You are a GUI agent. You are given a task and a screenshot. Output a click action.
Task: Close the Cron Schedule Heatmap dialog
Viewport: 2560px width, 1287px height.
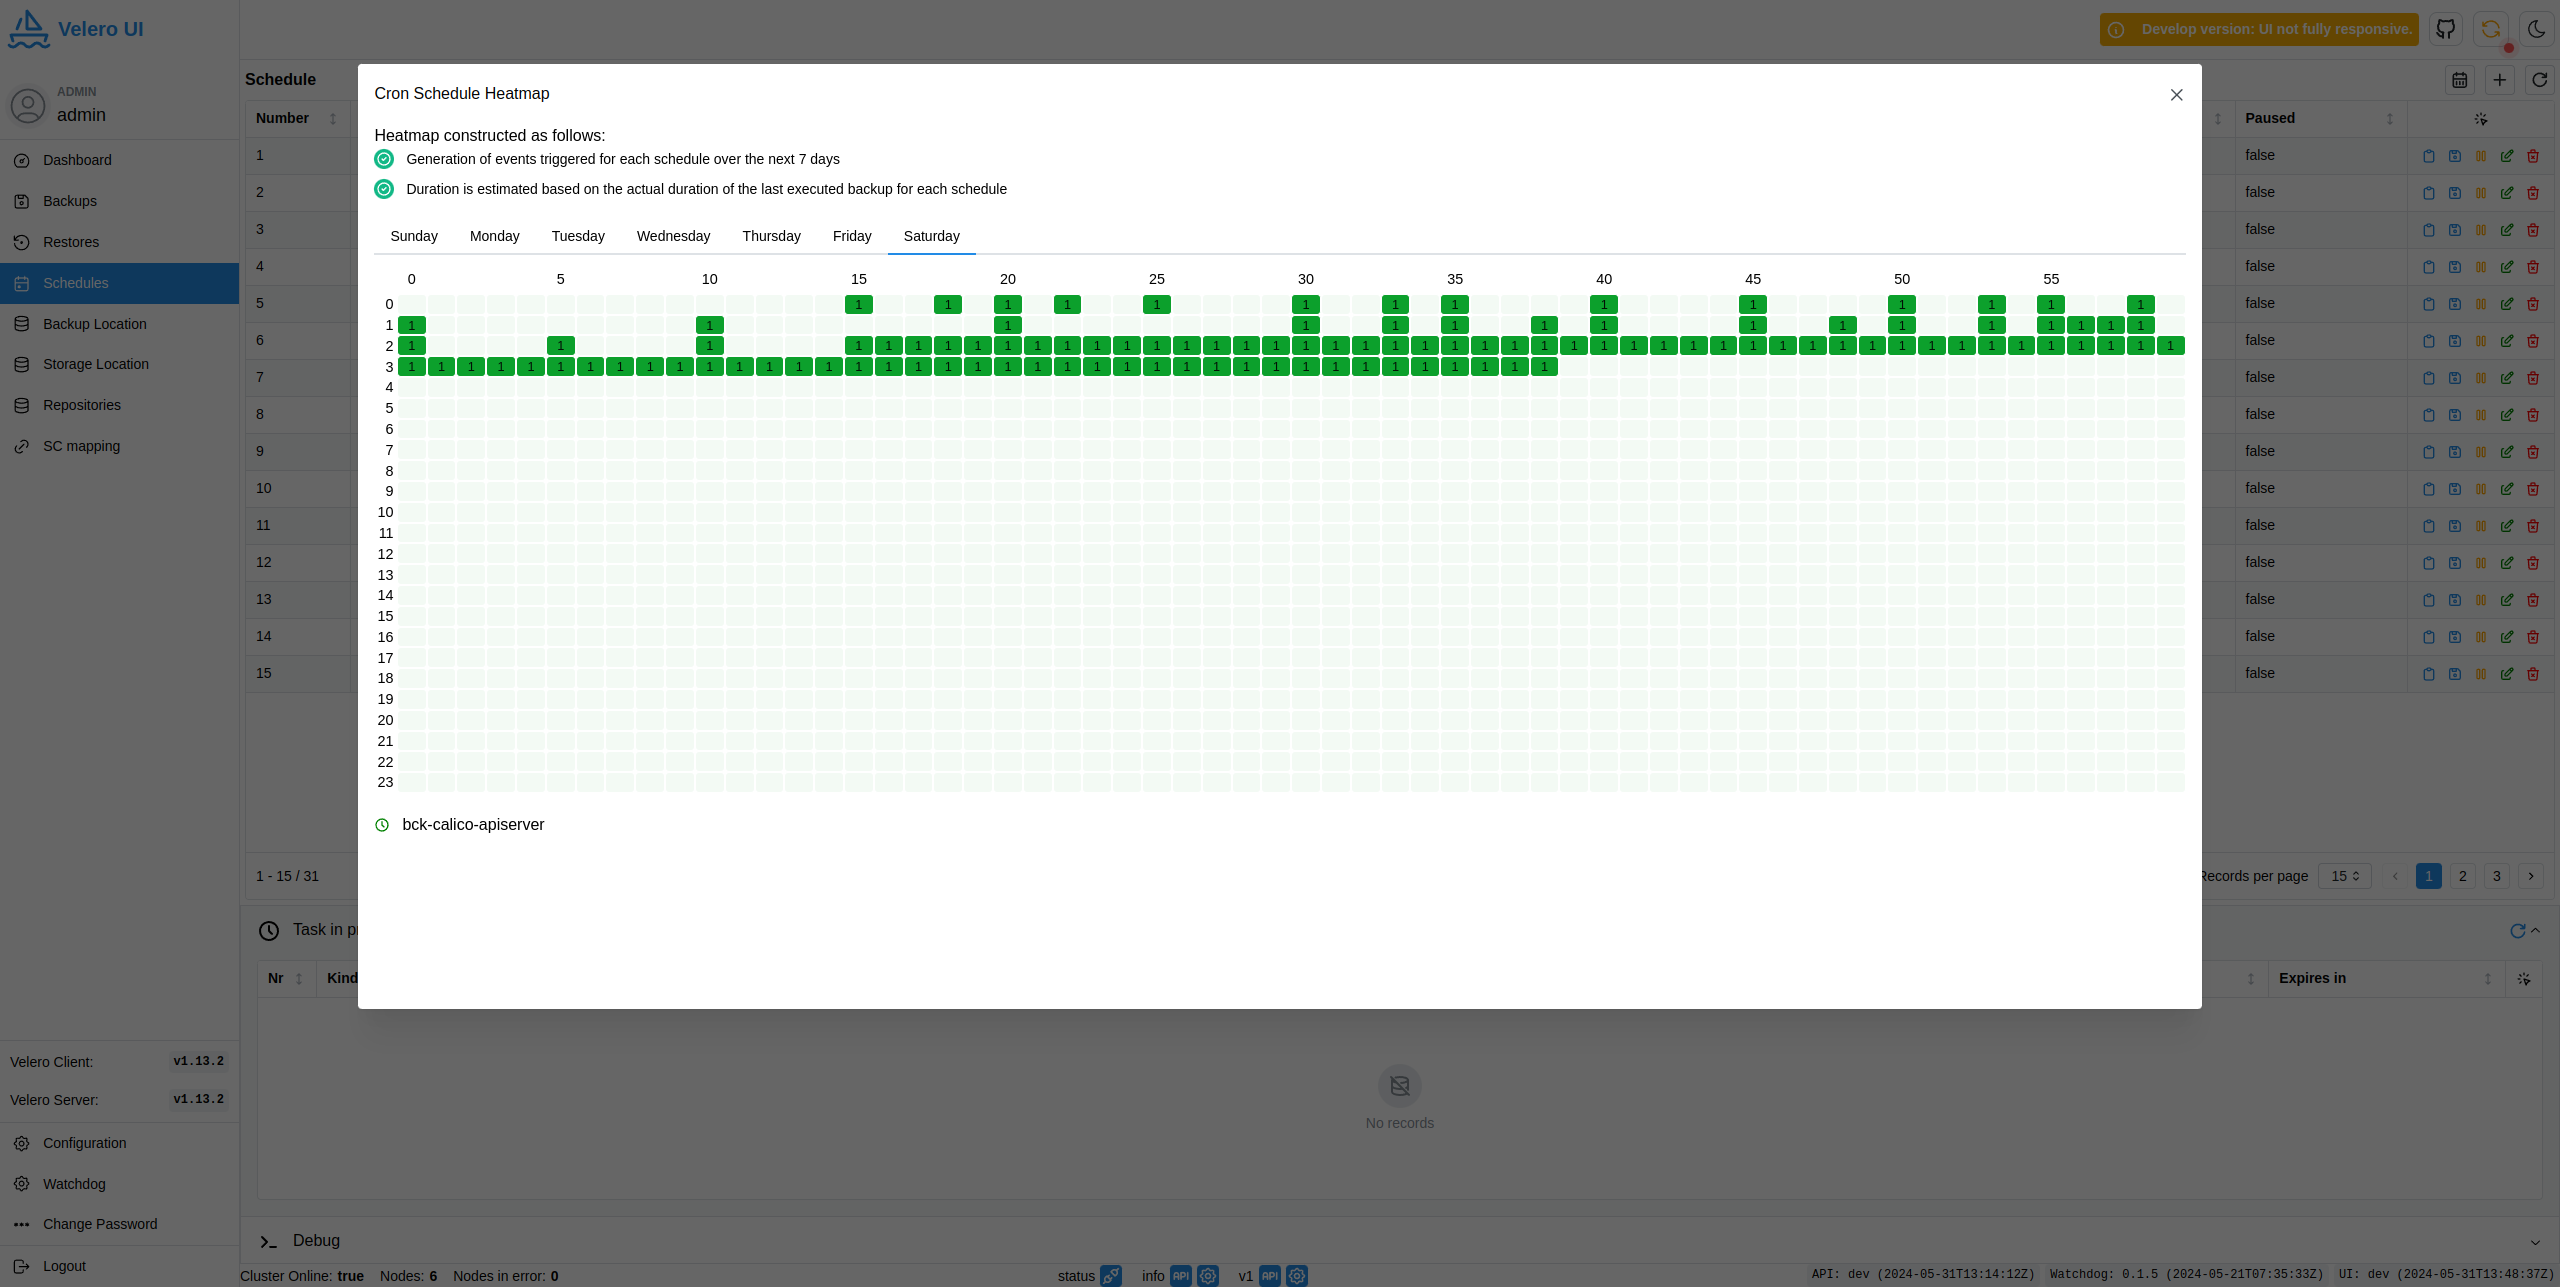pos(2176,95)
